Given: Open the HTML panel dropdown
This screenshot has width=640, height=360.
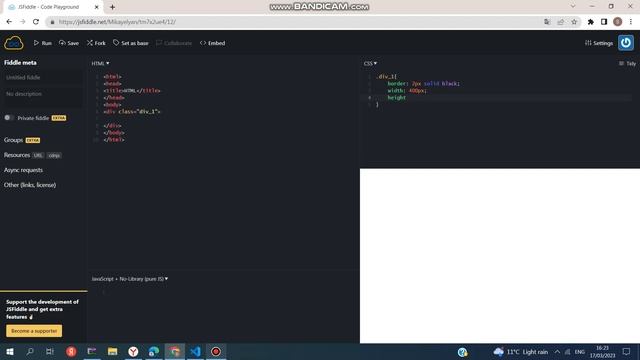Looking at the screenshot, I should 100,63.
